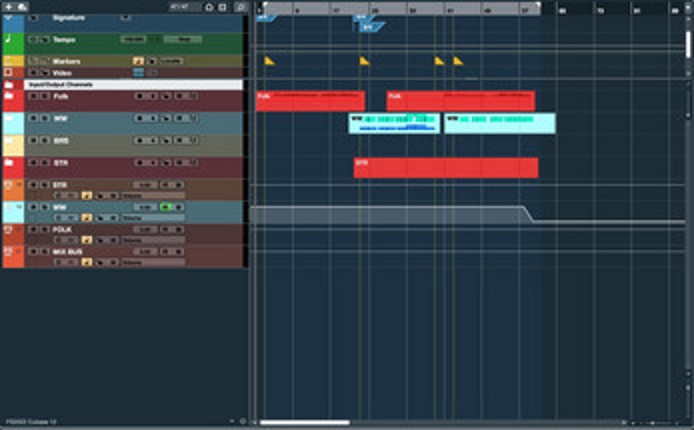Enable read automation on MIX BUS track
Image resolution: width=694 pixels, height=430 pixels.
166,252
